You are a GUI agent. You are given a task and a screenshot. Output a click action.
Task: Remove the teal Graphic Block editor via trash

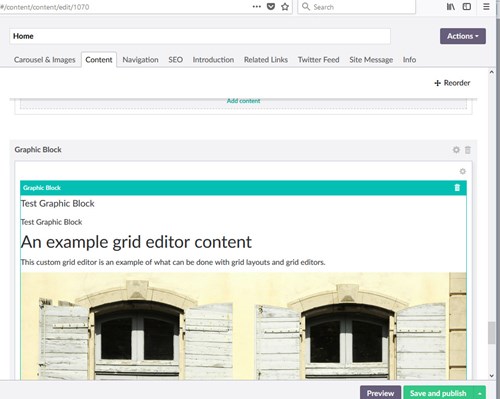tap(457, 188)
